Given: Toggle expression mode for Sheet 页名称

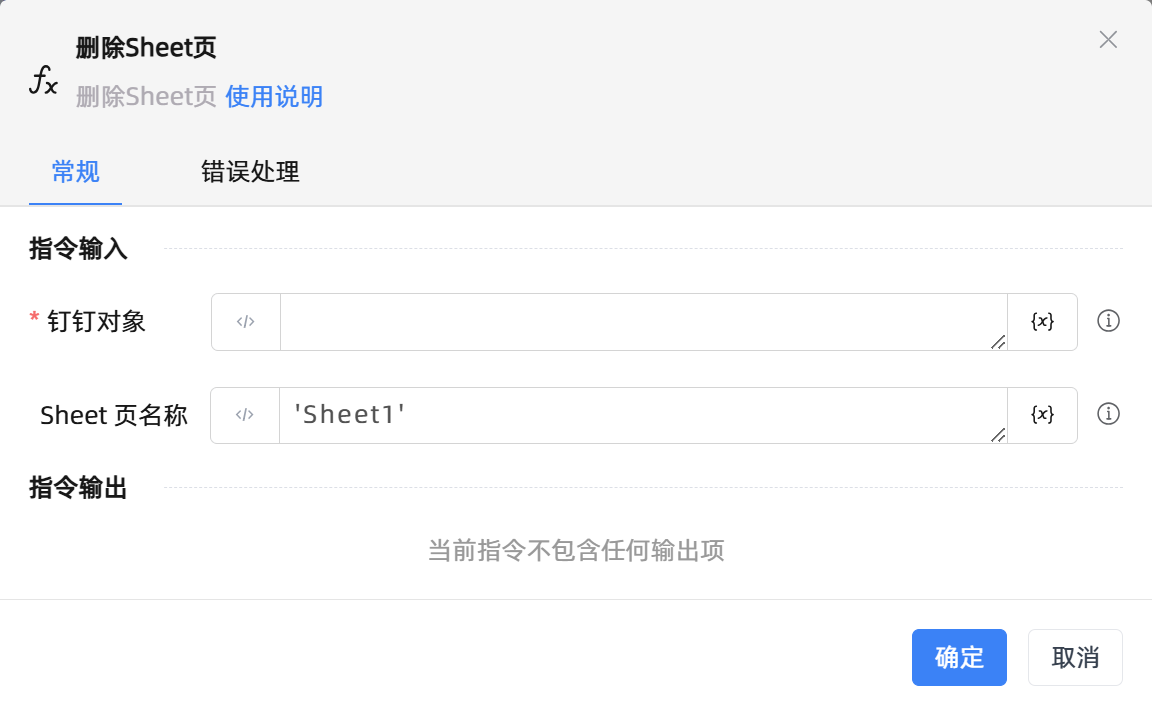Looking at the screenshot, I should (245, 415).
